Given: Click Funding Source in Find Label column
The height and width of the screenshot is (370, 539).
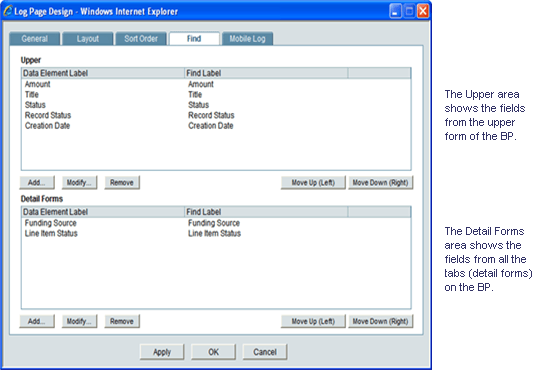Looking at the screenshot, I should (x=214, y=223).
